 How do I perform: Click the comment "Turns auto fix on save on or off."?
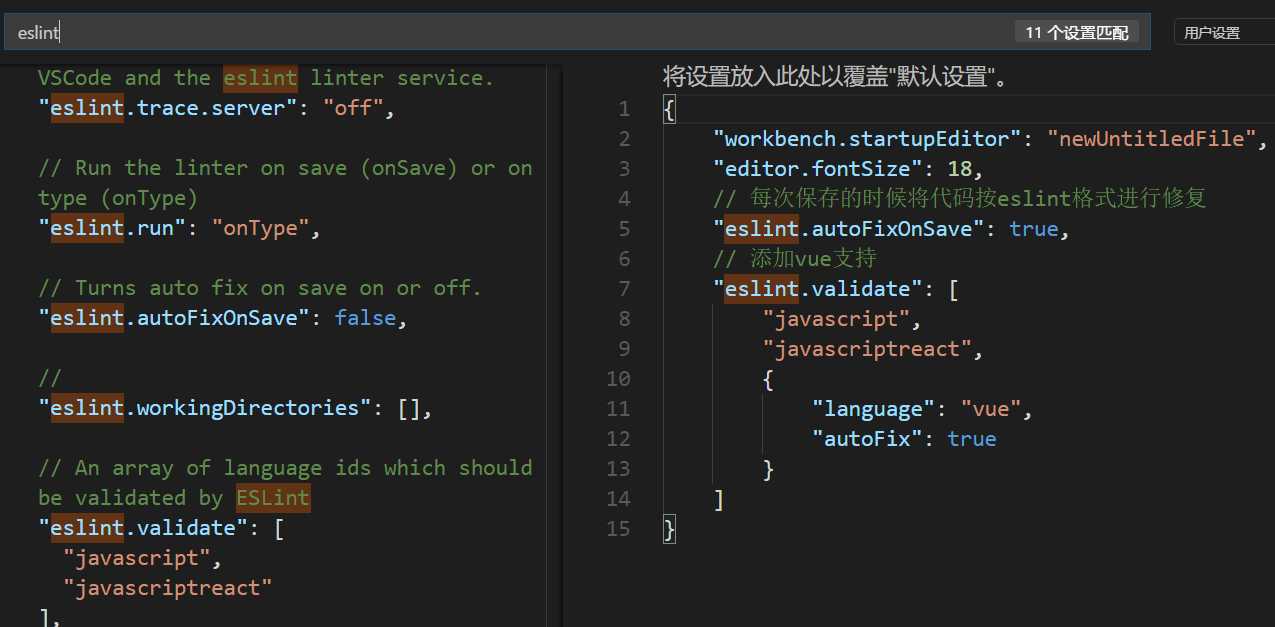coord(260,288)
